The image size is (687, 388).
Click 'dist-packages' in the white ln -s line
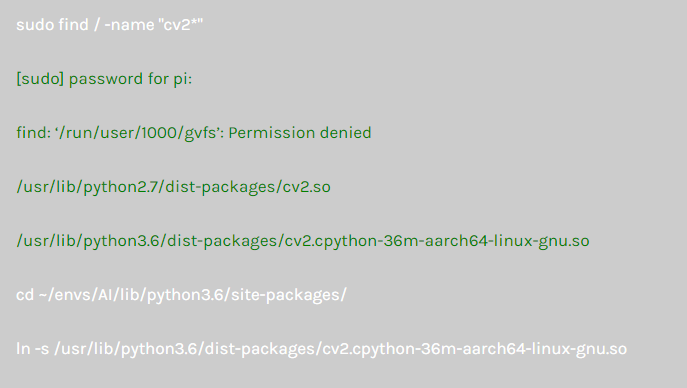260,349
